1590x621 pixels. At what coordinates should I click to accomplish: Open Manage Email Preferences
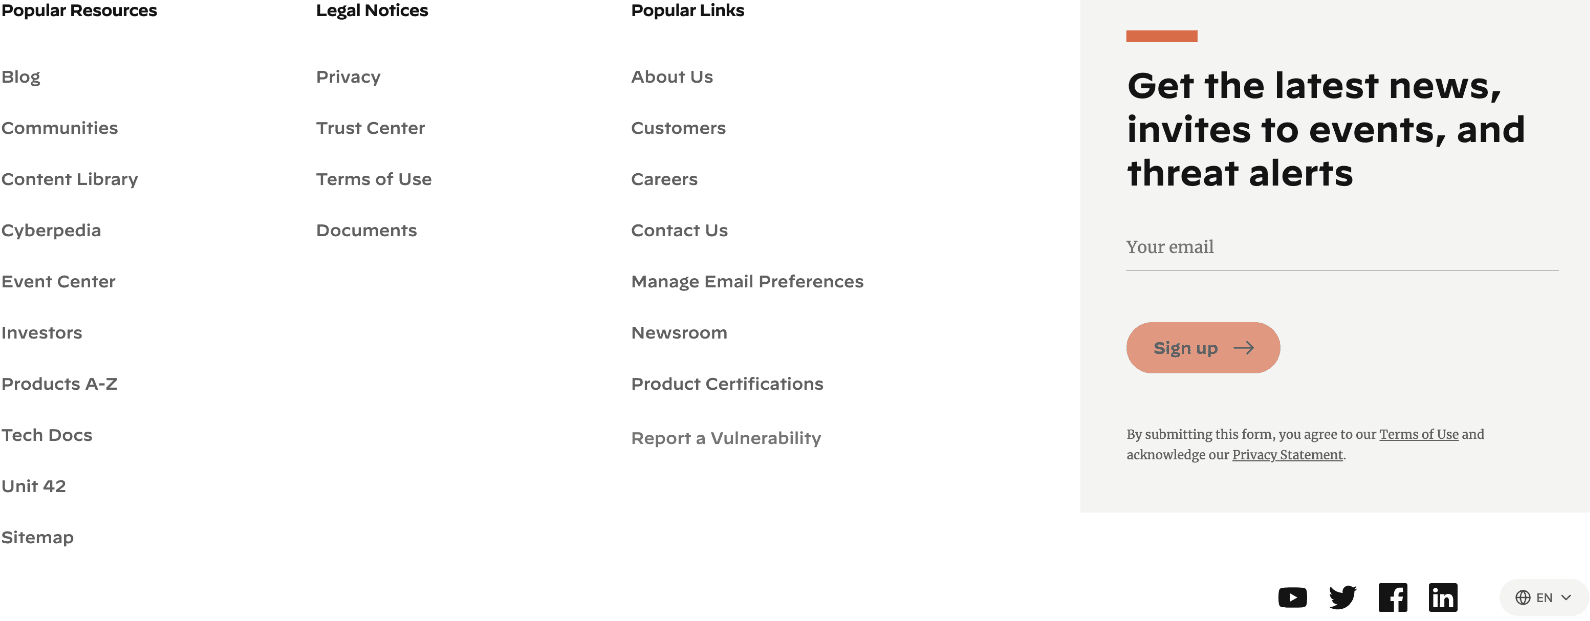(747, 281)
